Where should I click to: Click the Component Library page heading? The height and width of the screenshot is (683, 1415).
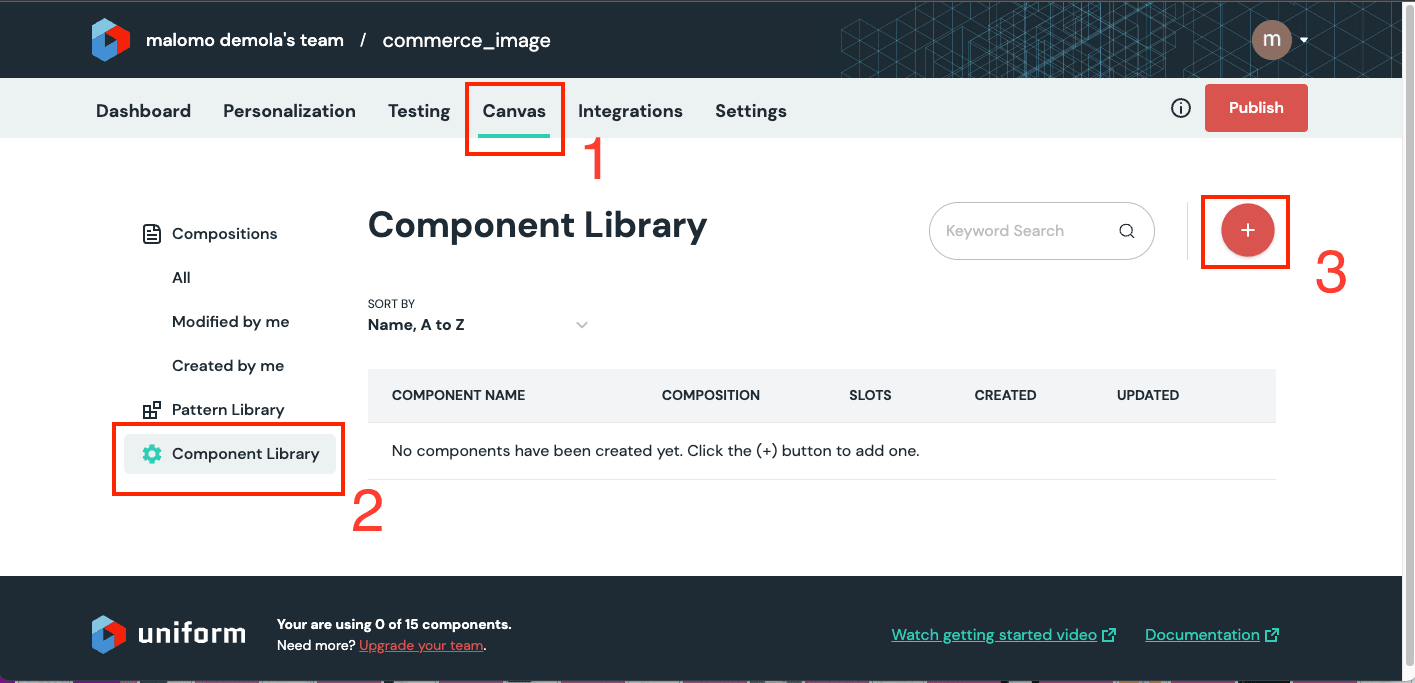pos(537,225)
